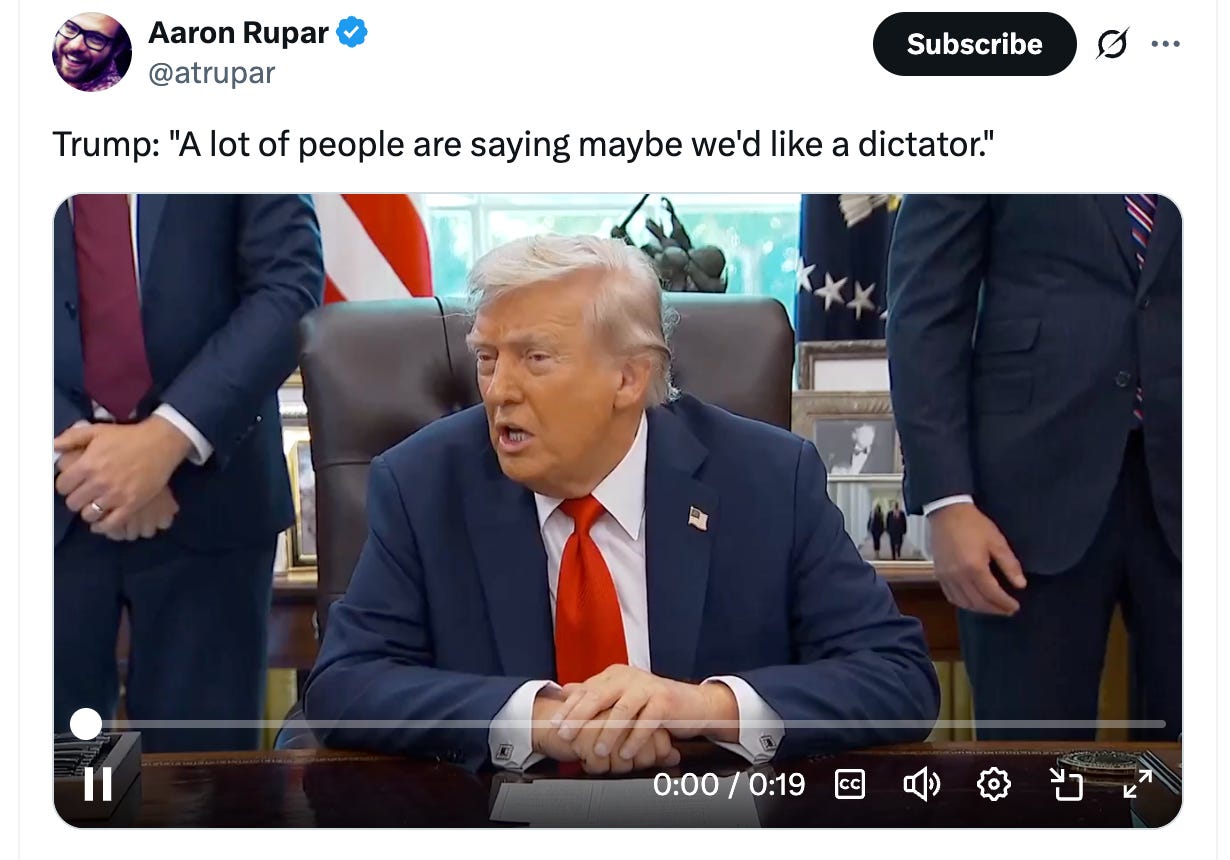
Task: Click the video frame to toggle playback
Action: 617,450
